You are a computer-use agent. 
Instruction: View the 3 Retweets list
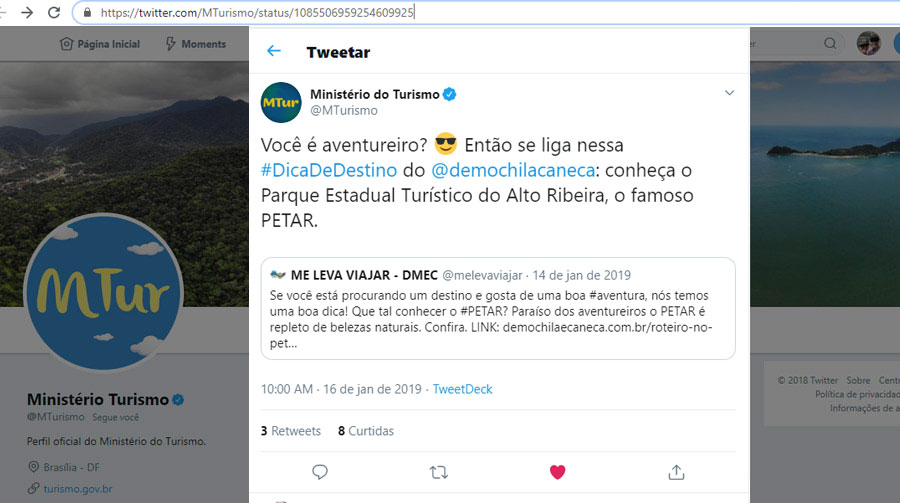(290, 431)
